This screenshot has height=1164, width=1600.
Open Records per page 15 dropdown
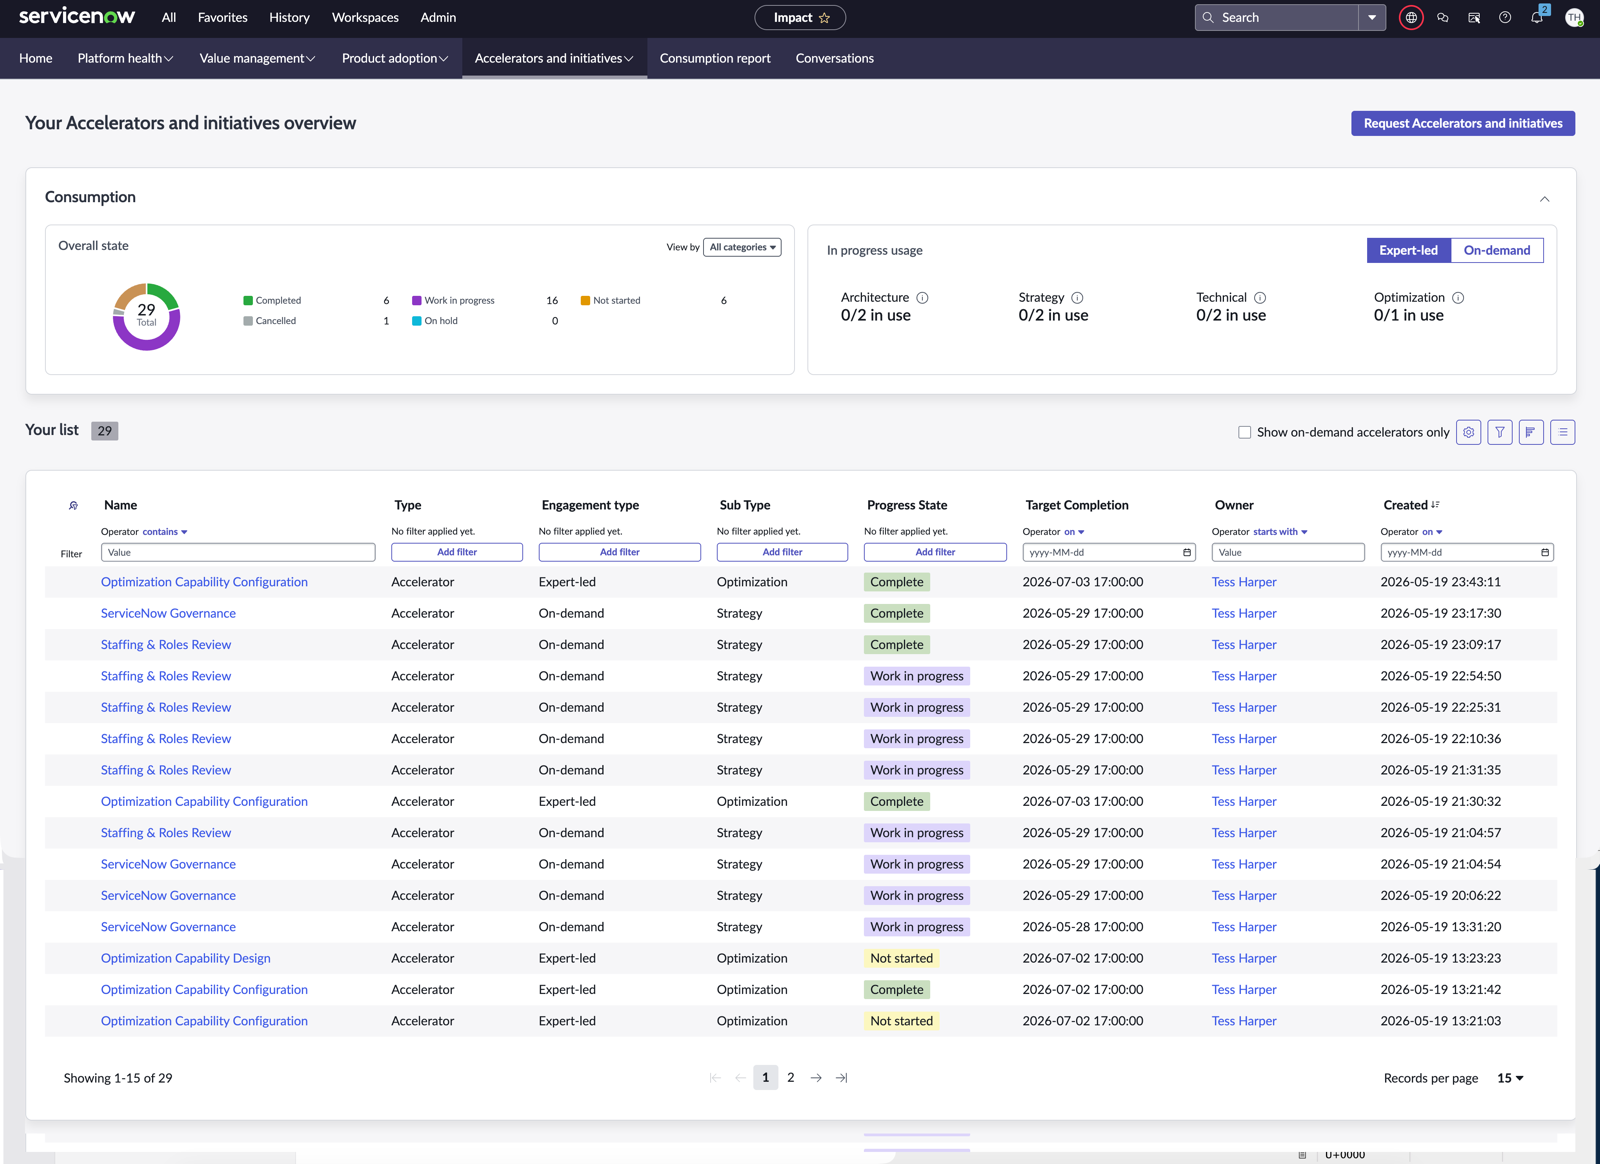pyautogui.click(x=1510, y=1078)
